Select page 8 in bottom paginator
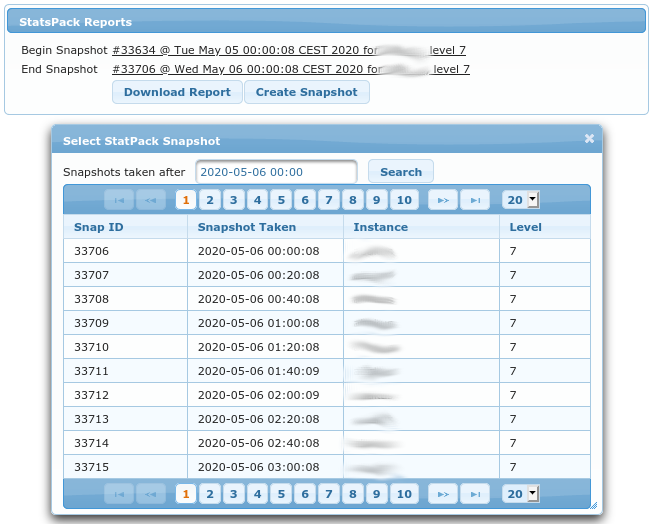This screenshot has height=524, width=652. click(x=353, y=494)
